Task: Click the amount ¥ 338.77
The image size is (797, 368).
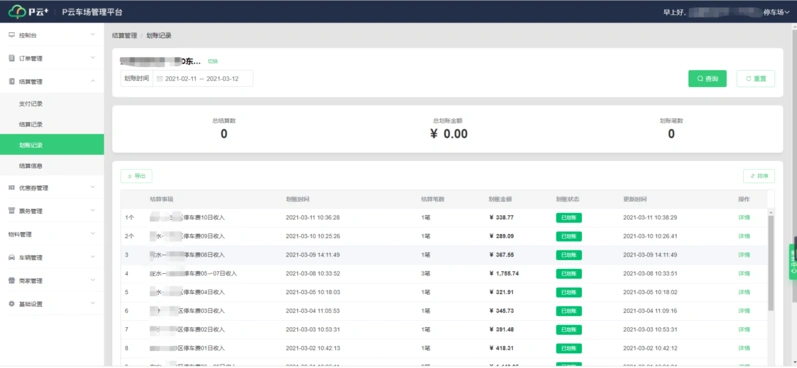Action: click(501, 218)
